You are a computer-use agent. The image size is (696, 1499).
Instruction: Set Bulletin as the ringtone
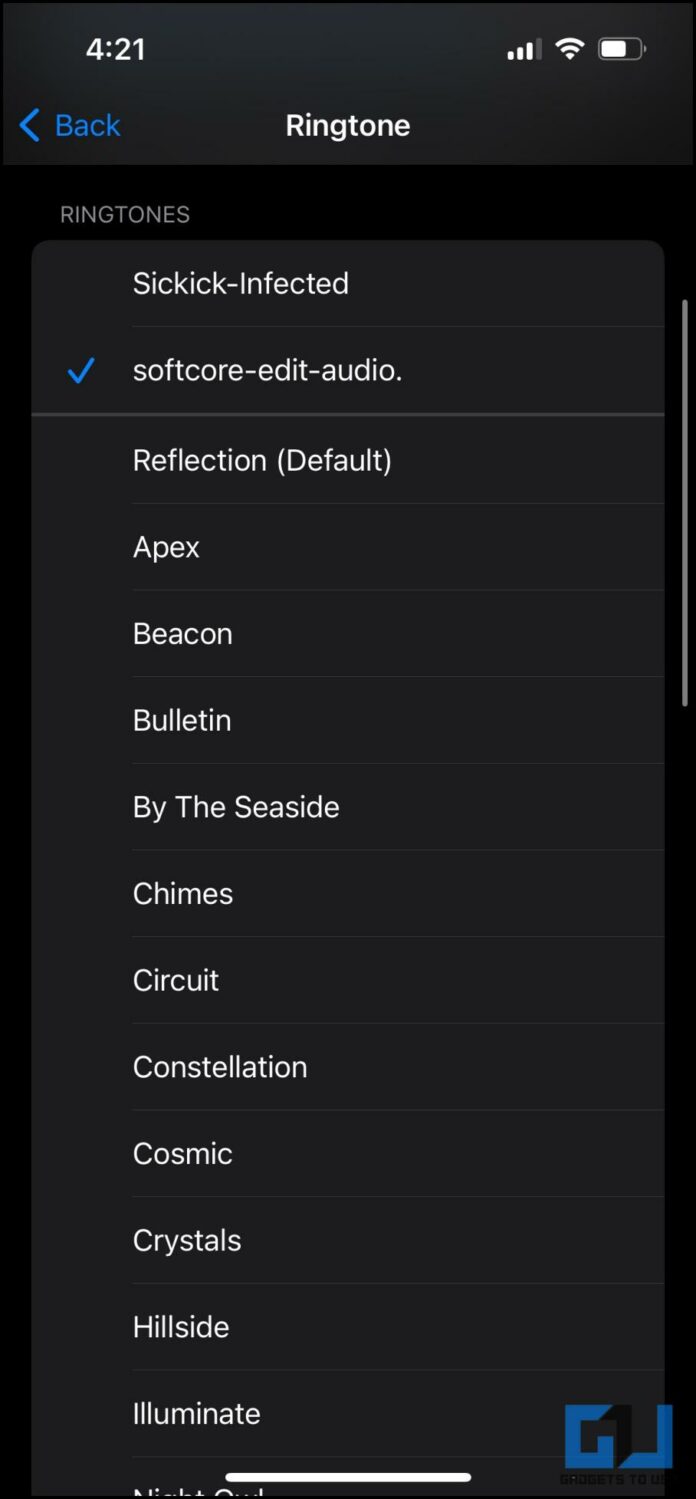click(182, 720)
